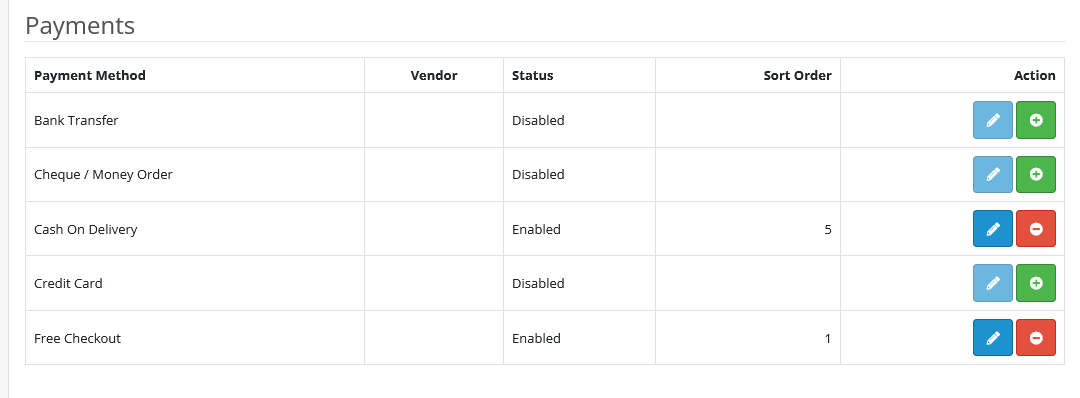Click the Sort Order column header
Viewport: 1080px width, 398px height.
(x=797, y=76)
